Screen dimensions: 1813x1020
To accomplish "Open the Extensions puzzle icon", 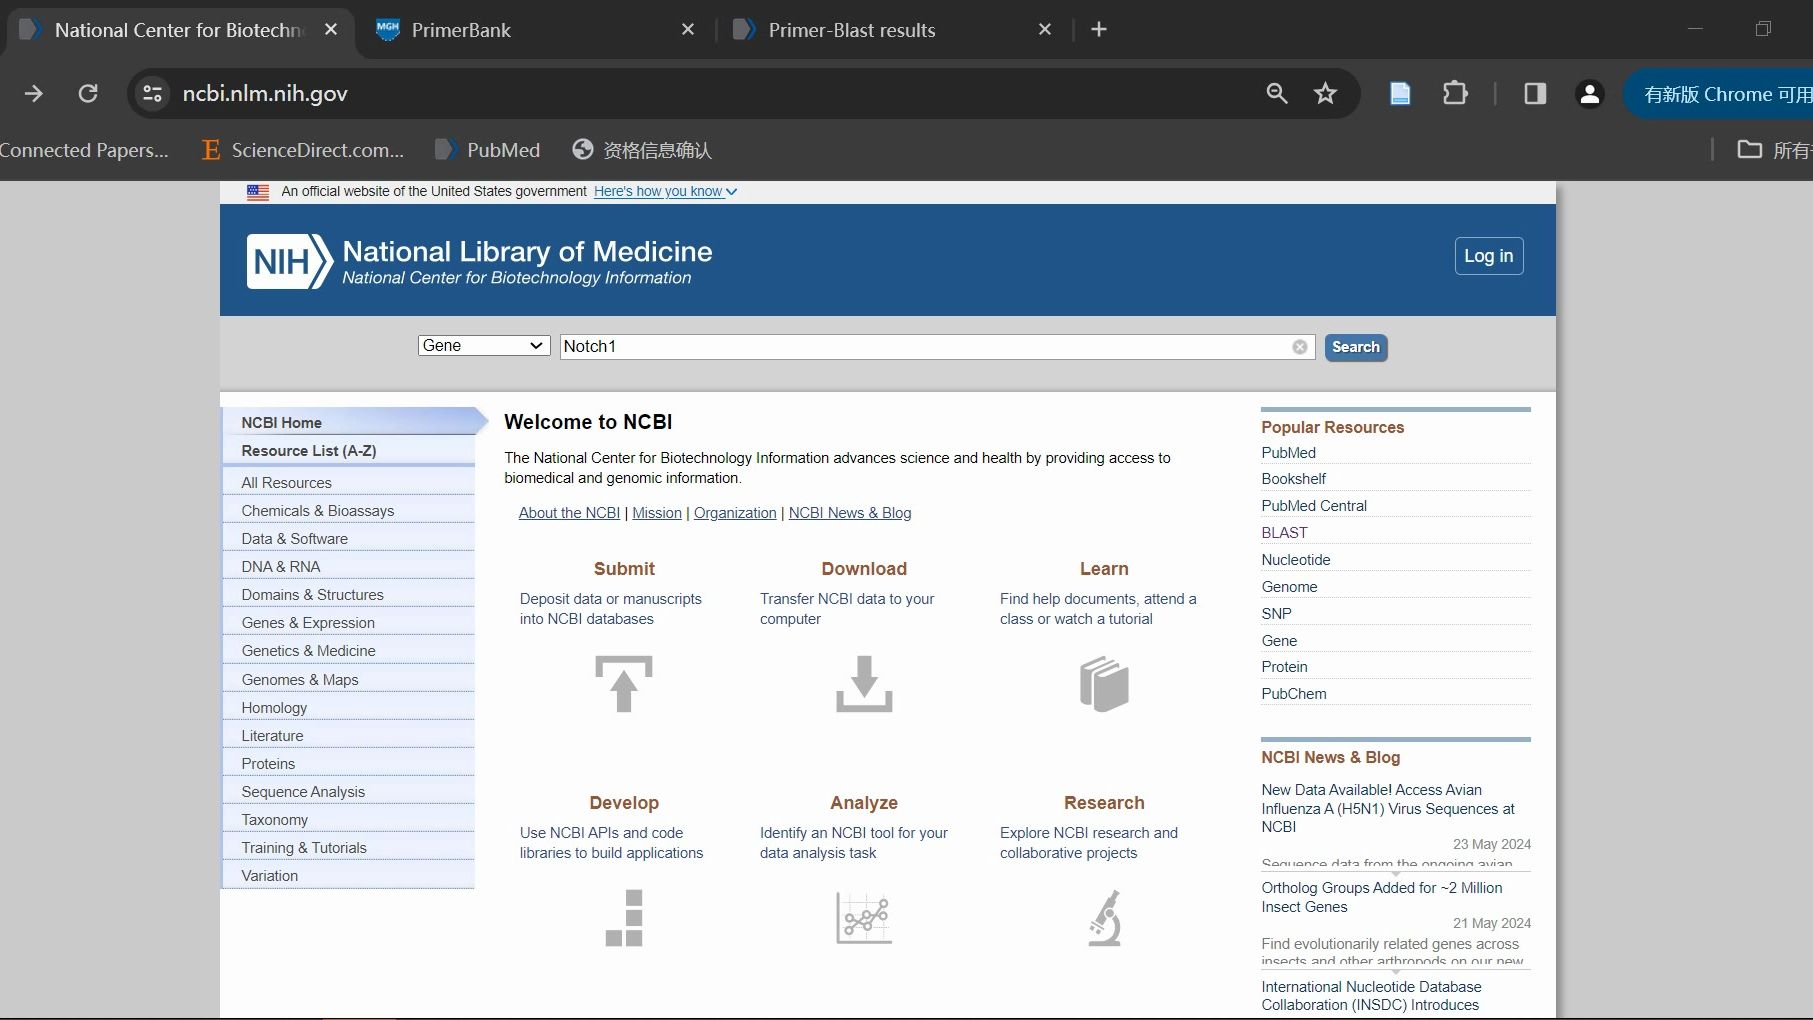I will 1455,93.
